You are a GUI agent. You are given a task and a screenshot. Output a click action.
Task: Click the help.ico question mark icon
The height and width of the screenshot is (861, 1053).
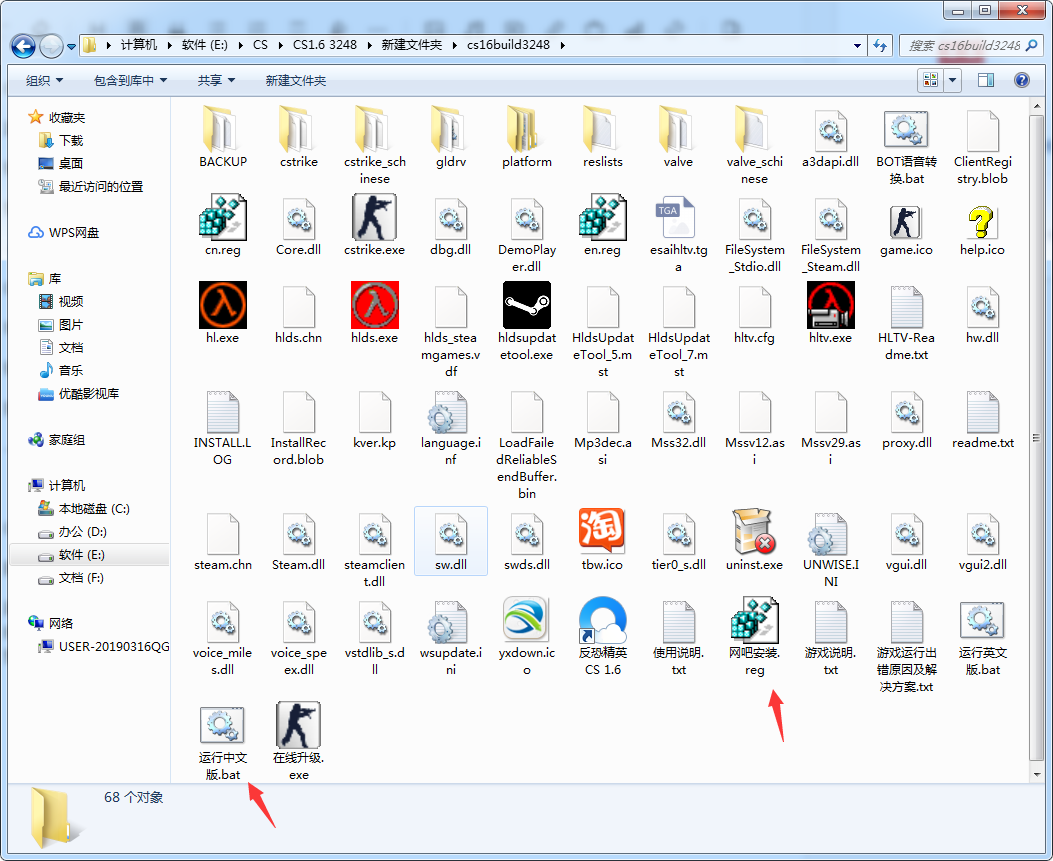point(982,217)
